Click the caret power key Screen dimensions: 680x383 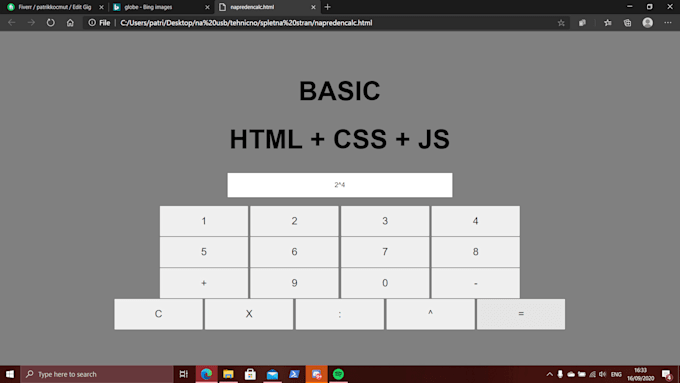[430, 314]
